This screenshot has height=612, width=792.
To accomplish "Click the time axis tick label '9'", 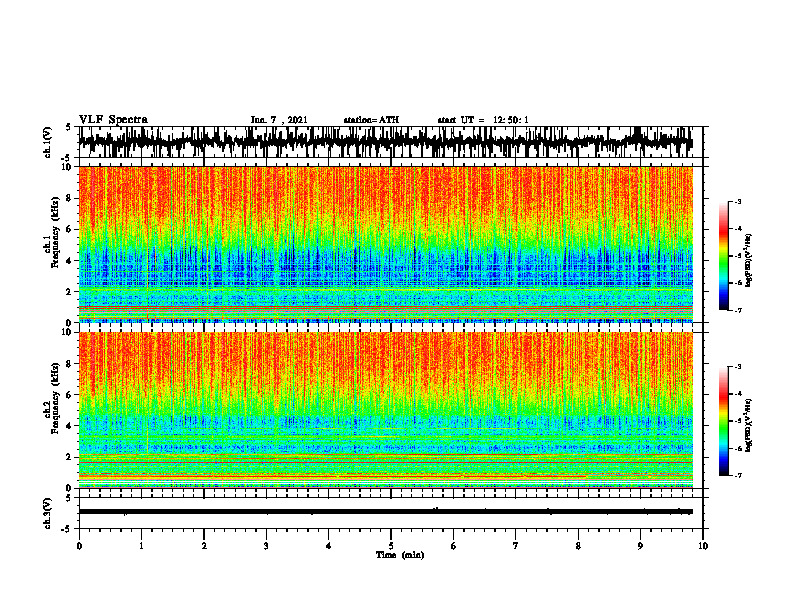I will [640, 546].
